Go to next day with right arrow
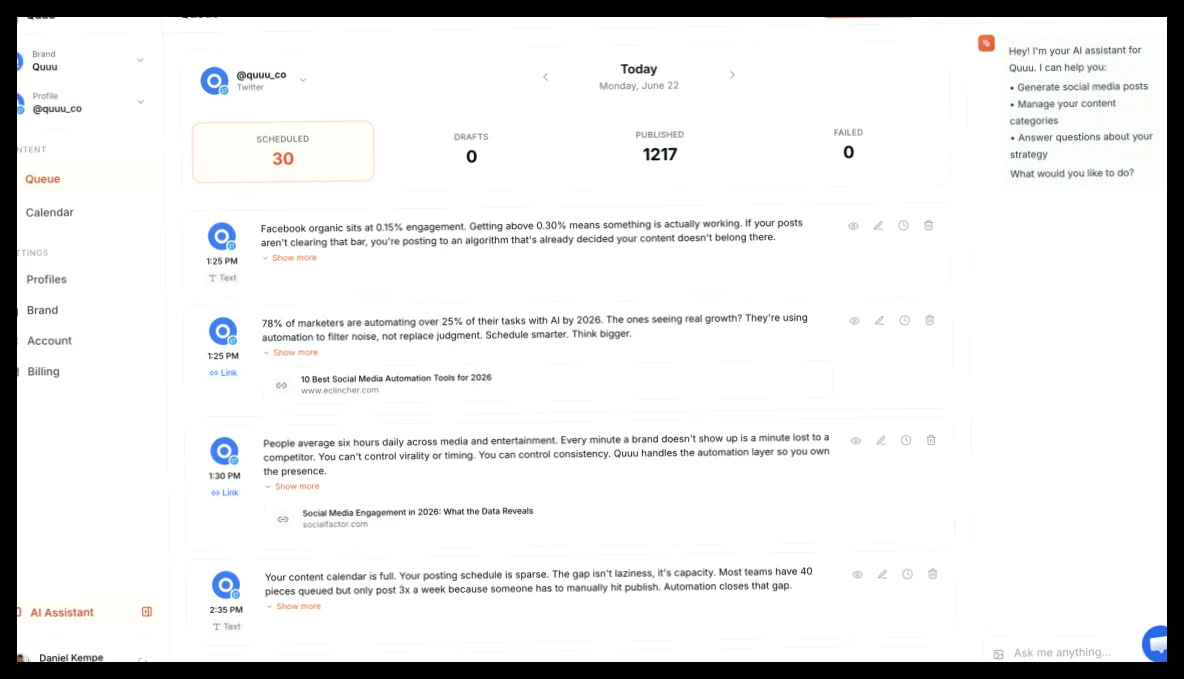This screenshot has height=679, width=1184. [732, 75]
